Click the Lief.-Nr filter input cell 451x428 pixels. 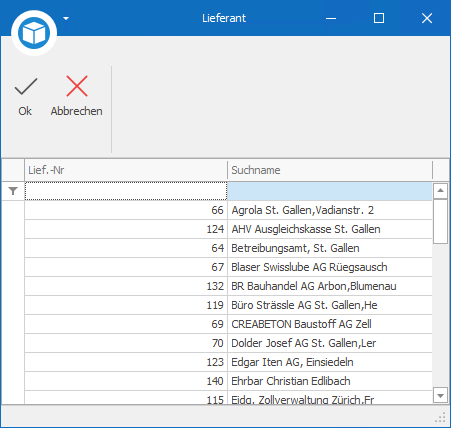[126, 191]
